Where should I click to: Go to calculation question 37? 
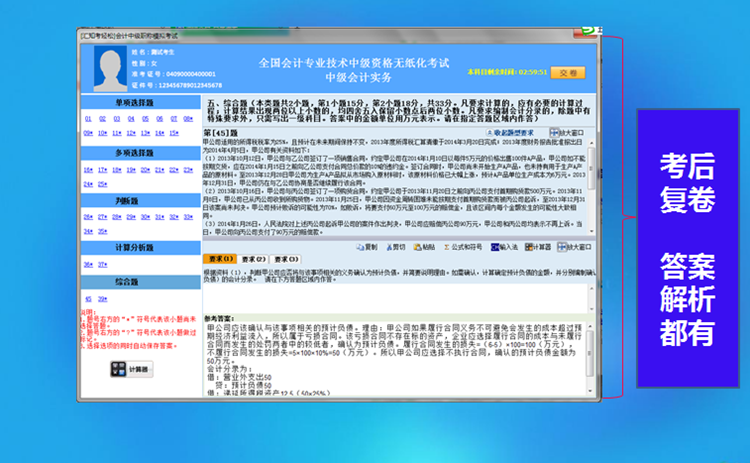pyautogui.click(x=103, y=264)
